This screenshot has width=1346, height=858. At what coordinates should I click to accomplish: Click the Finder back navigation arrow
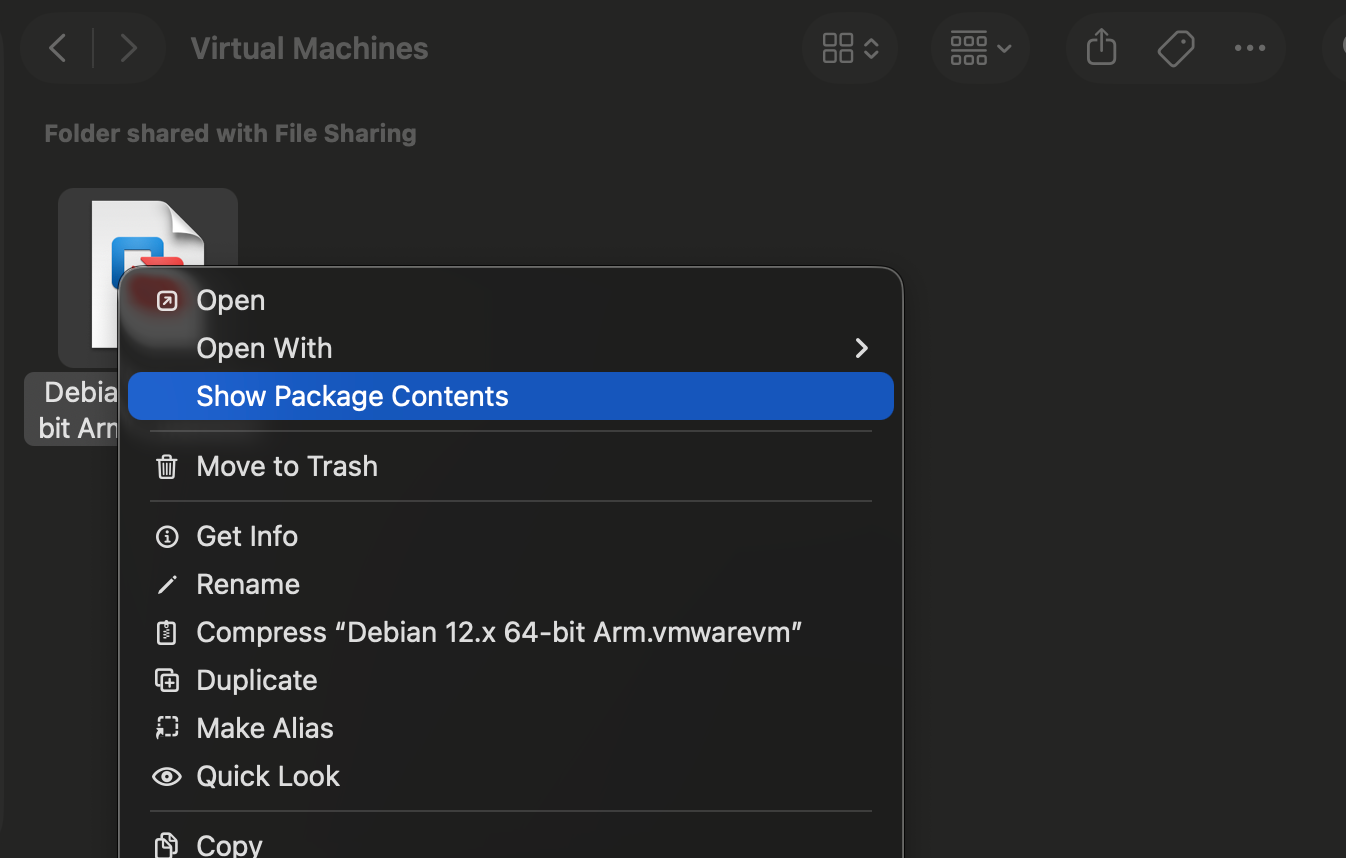58,48
